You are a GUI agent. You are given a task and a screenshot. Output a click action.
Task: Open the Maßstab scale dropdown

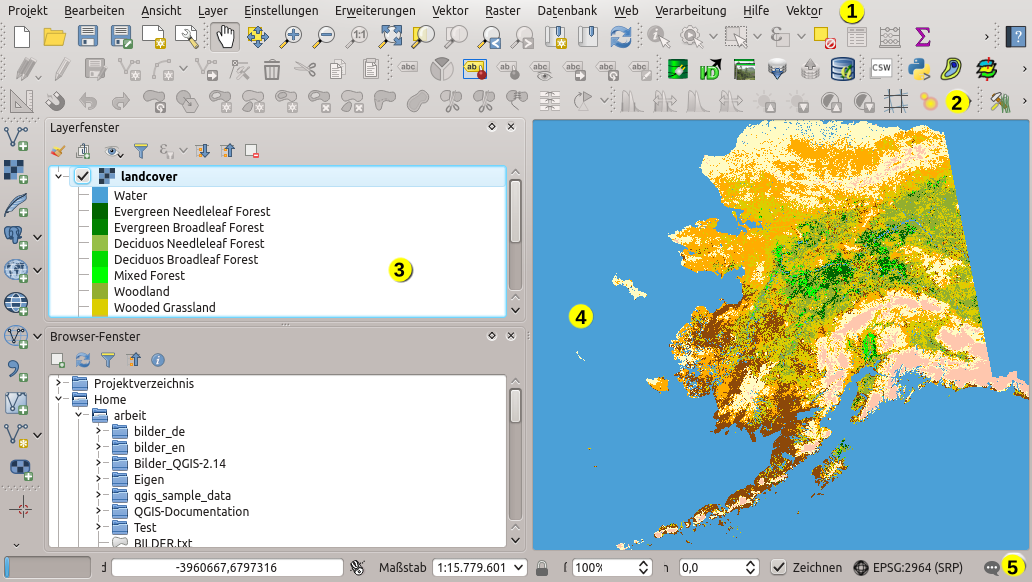tap(518, 567)
